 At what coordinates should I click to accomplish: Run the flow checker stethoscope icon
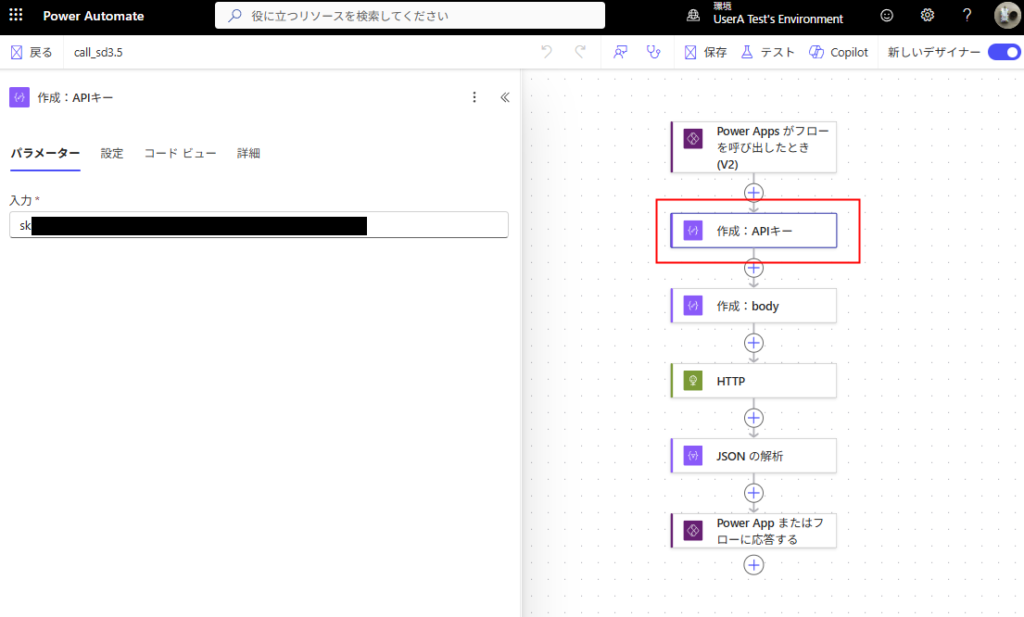pyautogui.click(x=654, y=52)
